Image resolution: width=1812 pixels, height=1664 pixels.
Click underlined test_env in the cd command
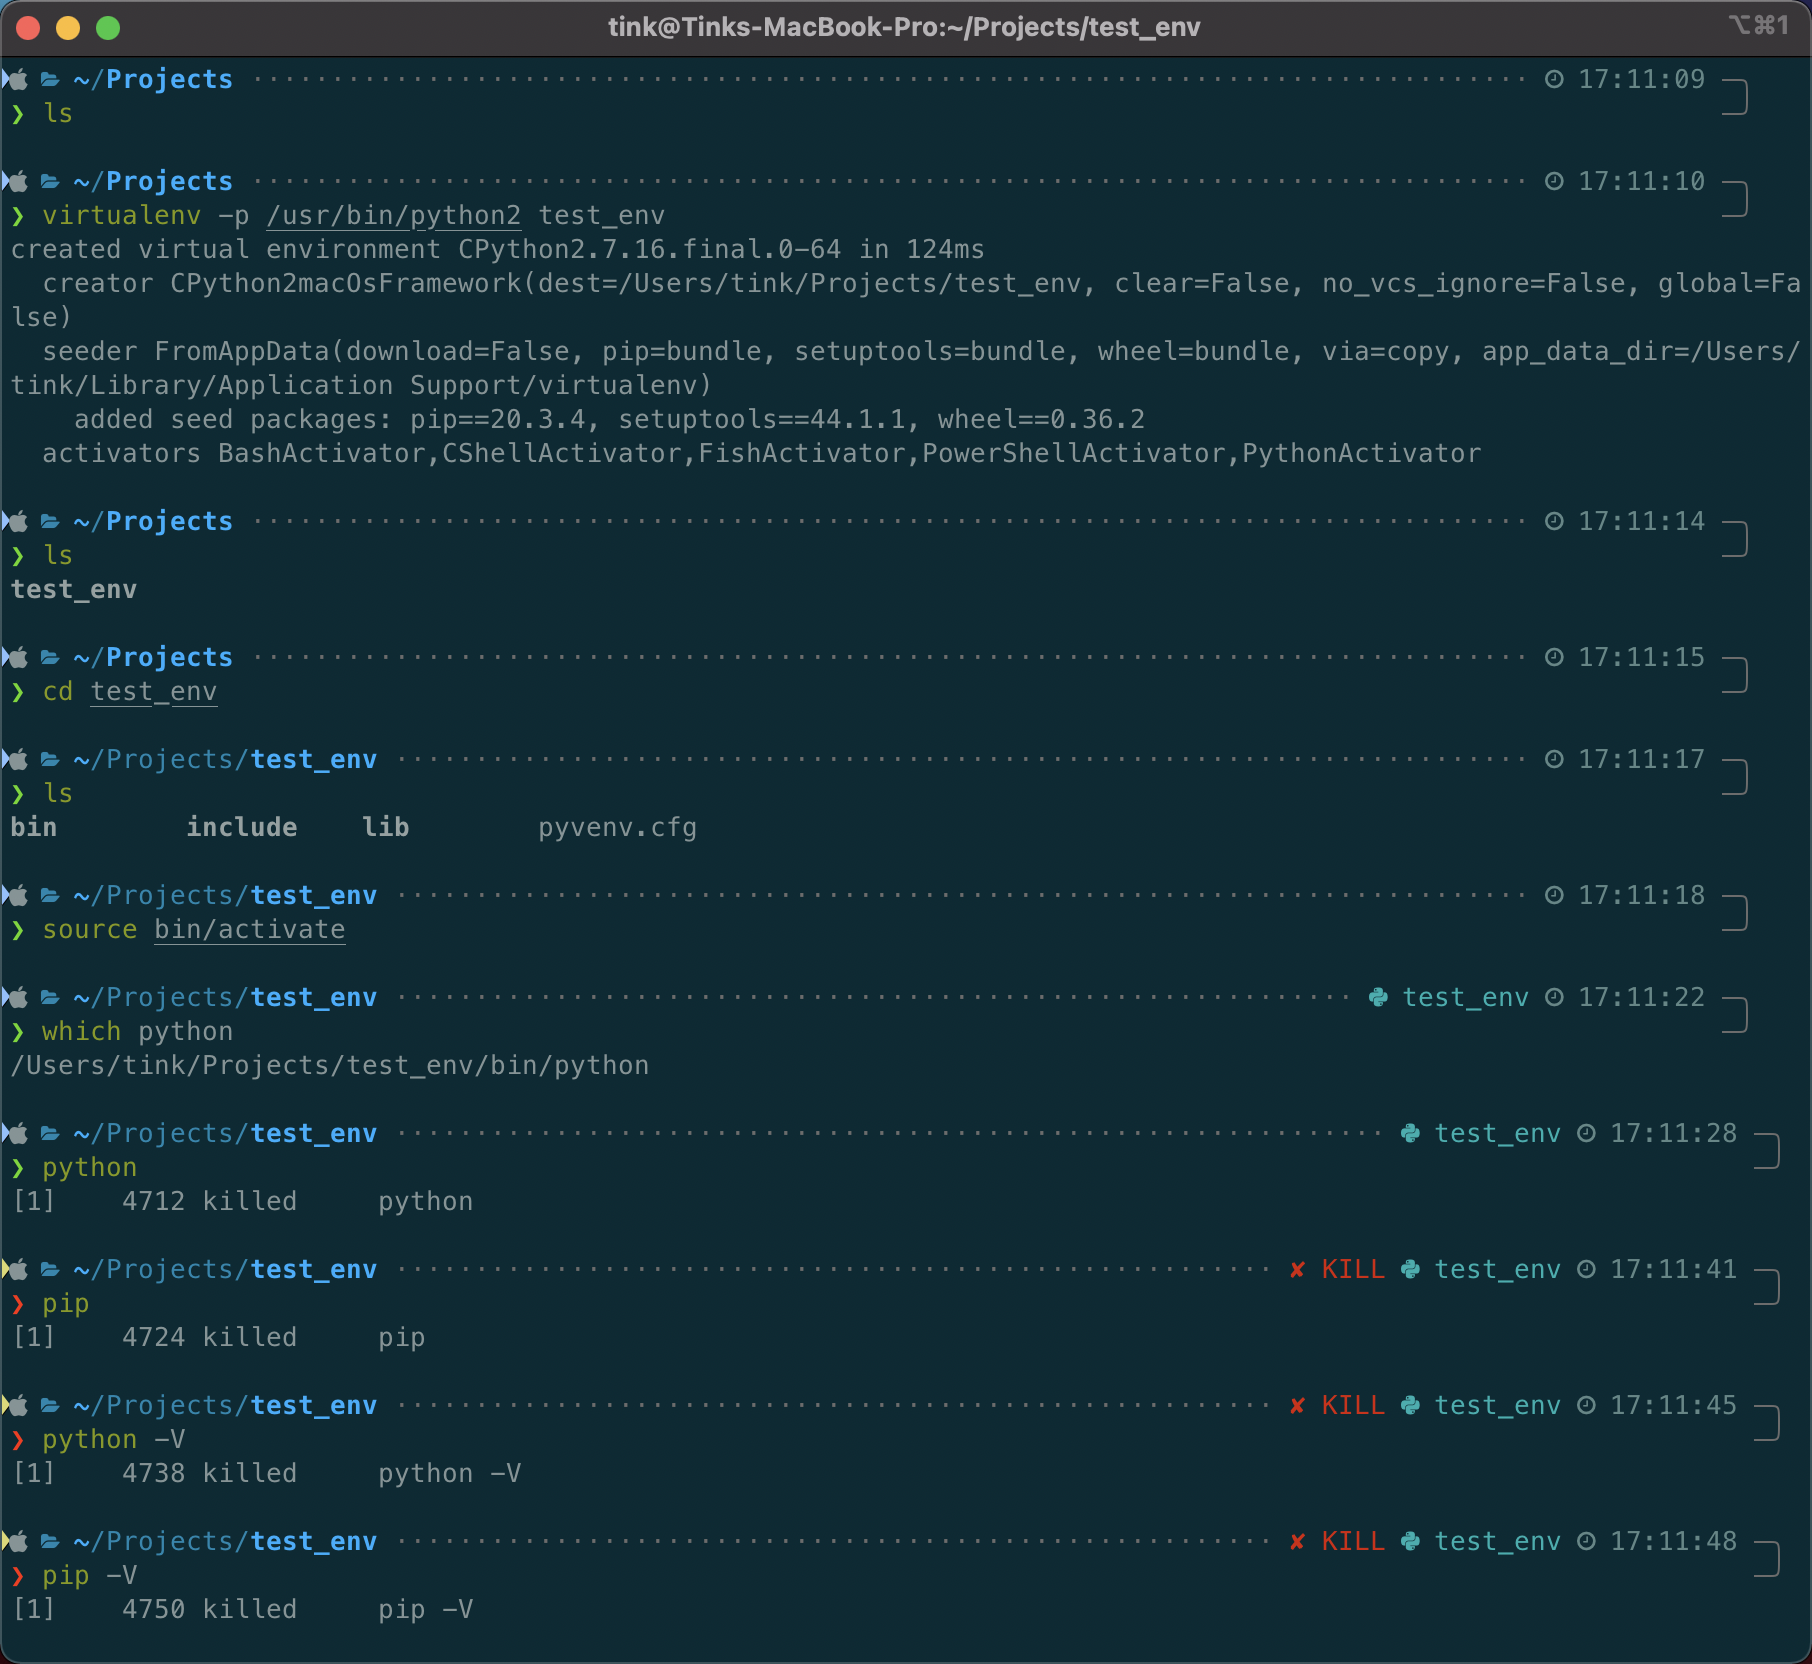coord(153,692)
